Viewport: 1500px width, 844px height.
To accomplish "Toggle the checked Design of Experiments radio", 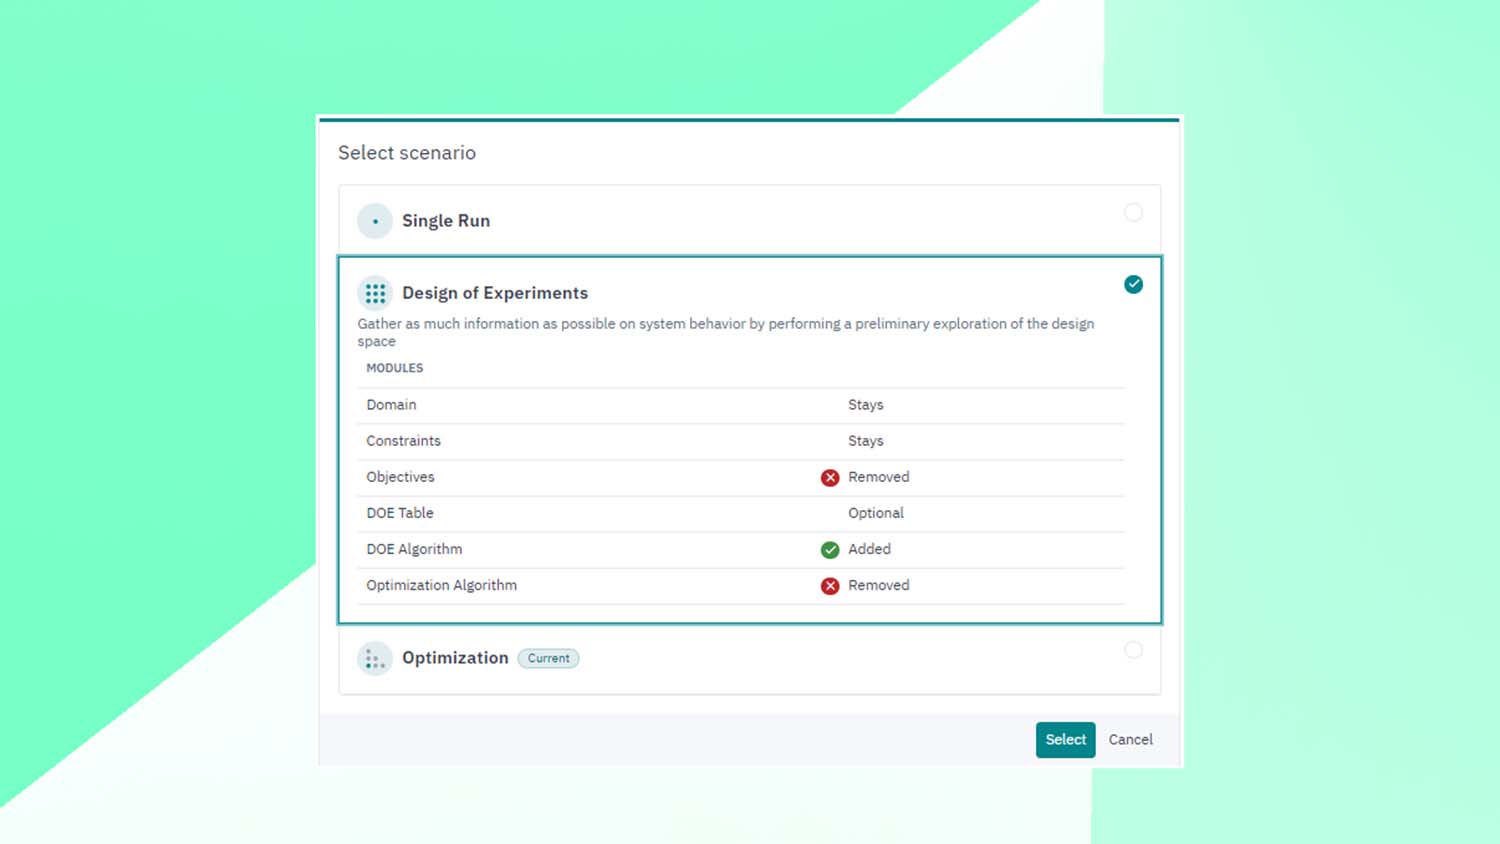I will tap(1133, 285).
